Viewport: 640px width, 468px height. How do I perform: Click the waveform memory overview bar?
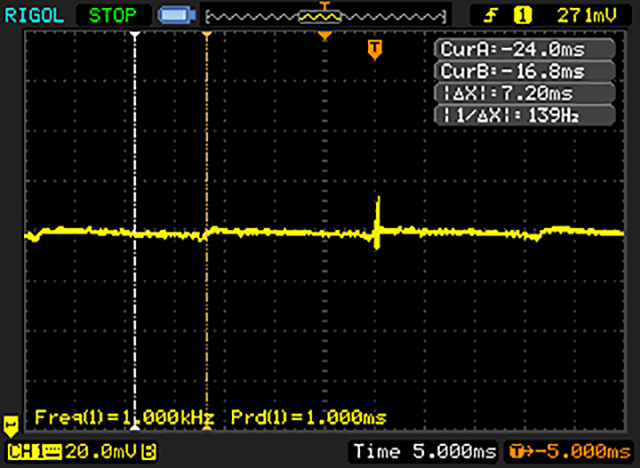[x=326, y=17]
